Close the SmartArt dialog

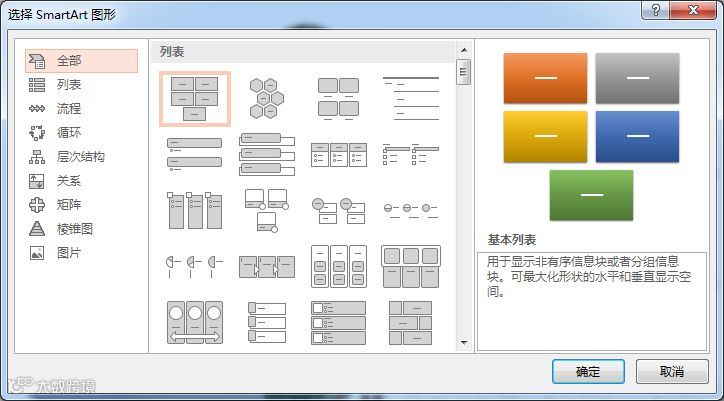coord(693,10)
